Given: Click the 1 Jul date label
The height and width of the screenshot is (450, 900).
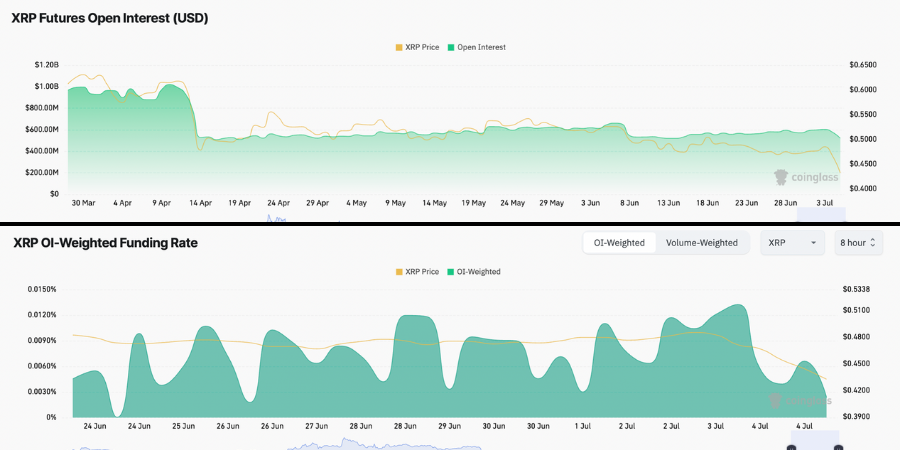Looking at the screenshot, I should click(583, 426).
